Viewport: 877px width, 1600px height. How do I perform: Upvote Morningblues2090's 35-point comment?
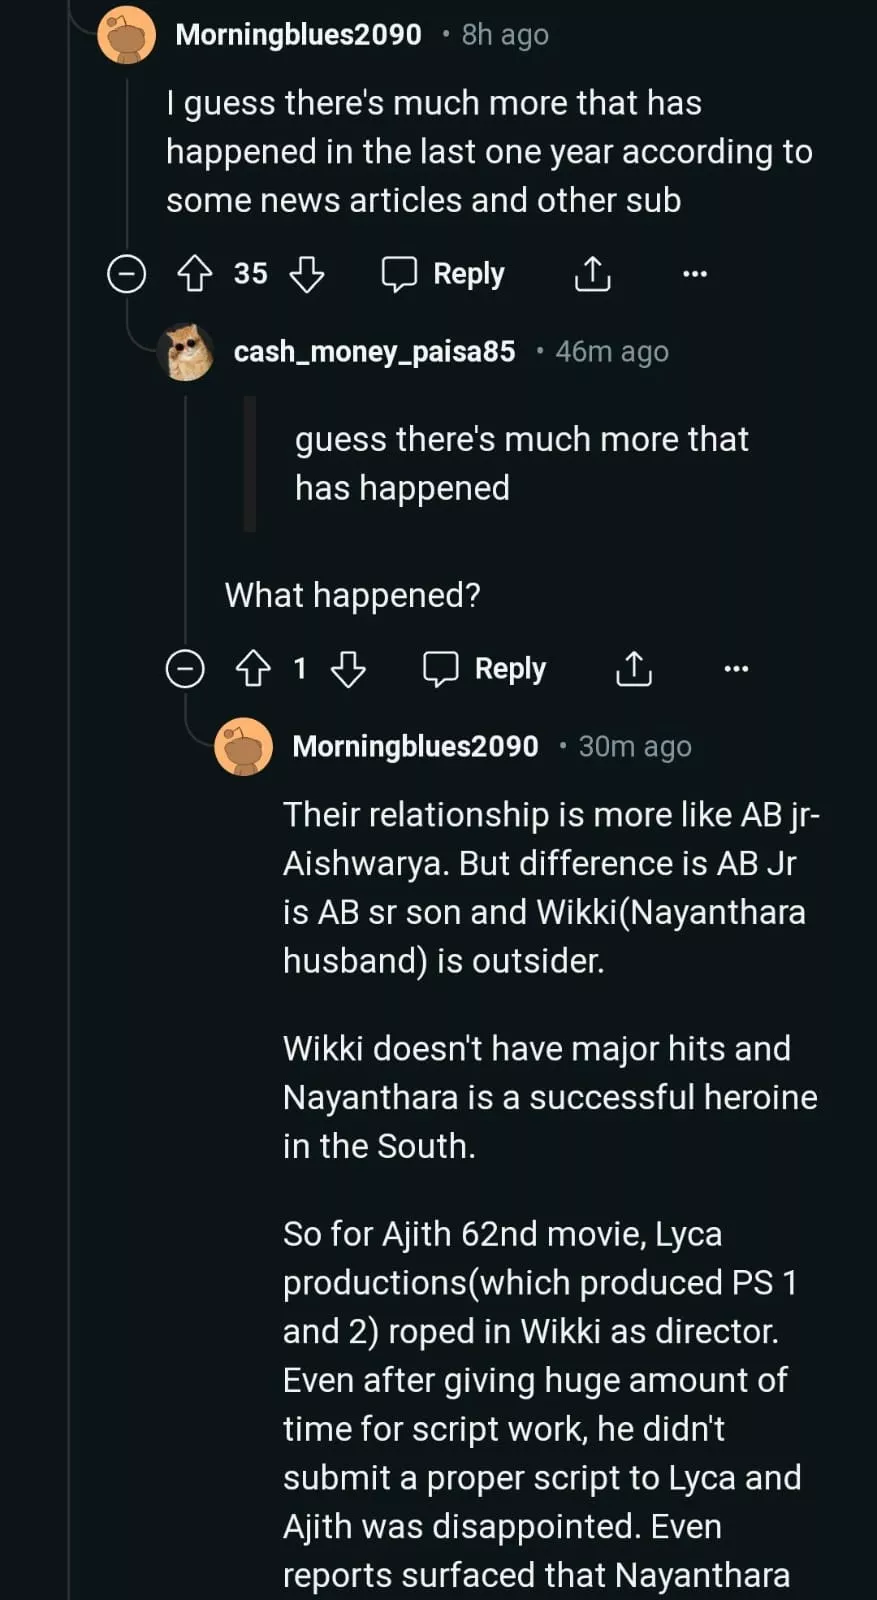pyautogui.click(x=194, y=273)
